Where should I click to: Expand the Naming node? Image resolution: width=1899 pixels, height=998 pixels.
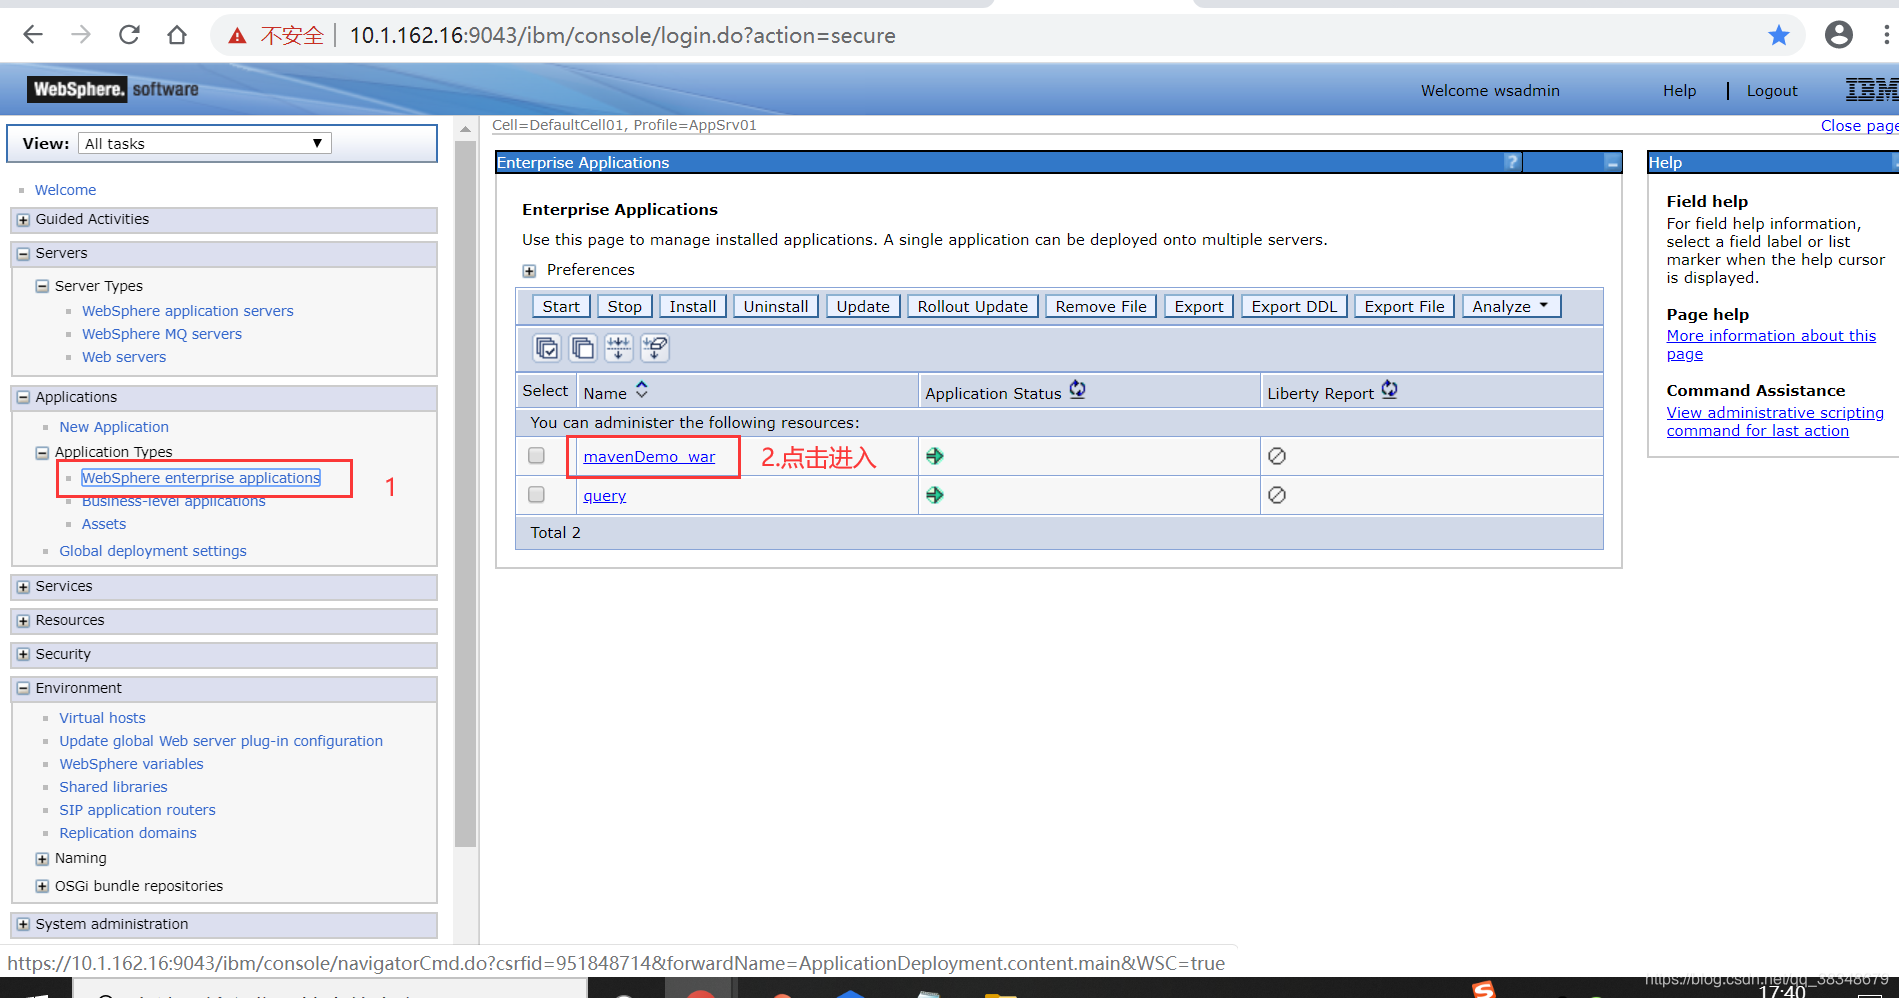42,859
